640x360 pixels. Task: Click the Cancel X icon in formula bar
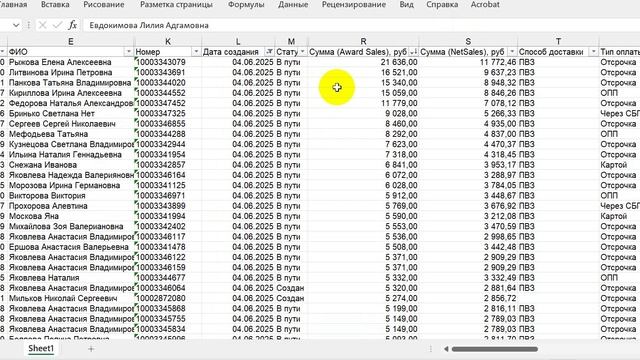[42, 25]
